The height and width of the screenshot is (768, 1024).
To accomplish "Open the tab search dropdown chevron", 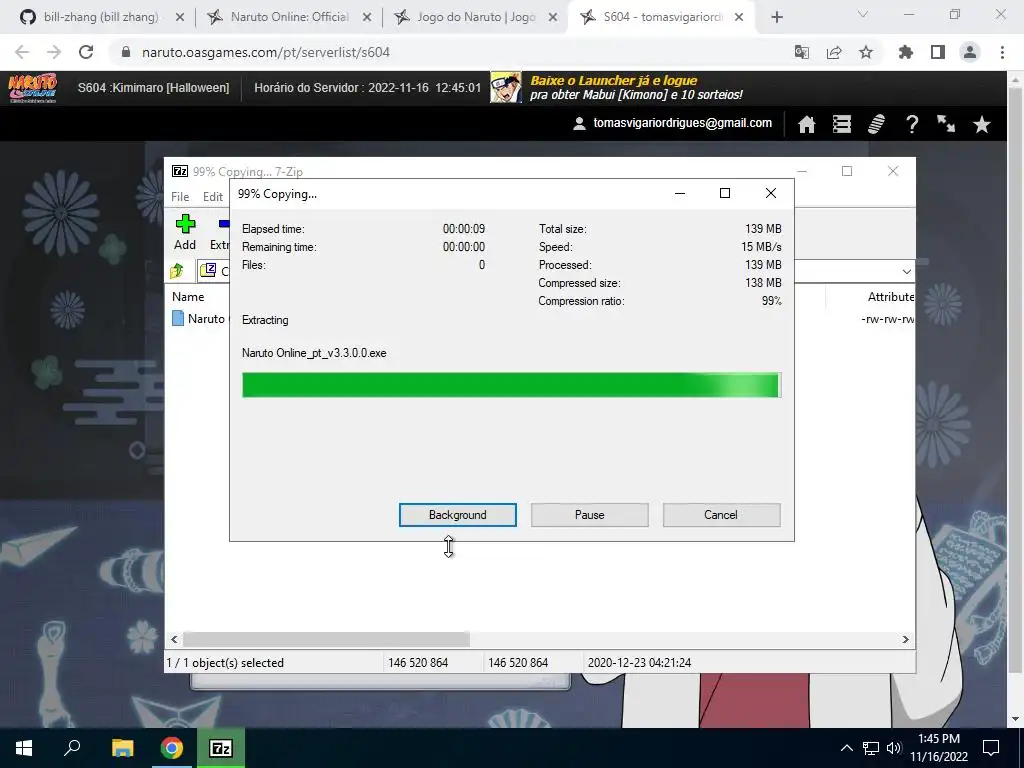I will click(863, 14).
